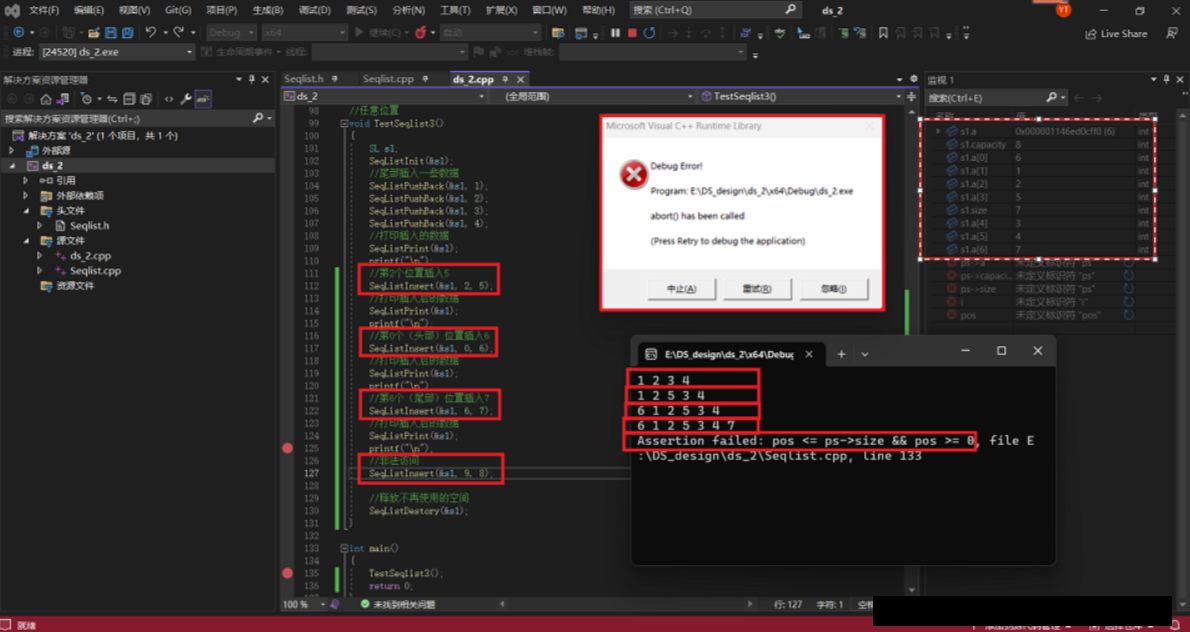Click the Navigate Backward circle arrow
This screenshot has height=632, width=1190.
[x=18, y=33]
